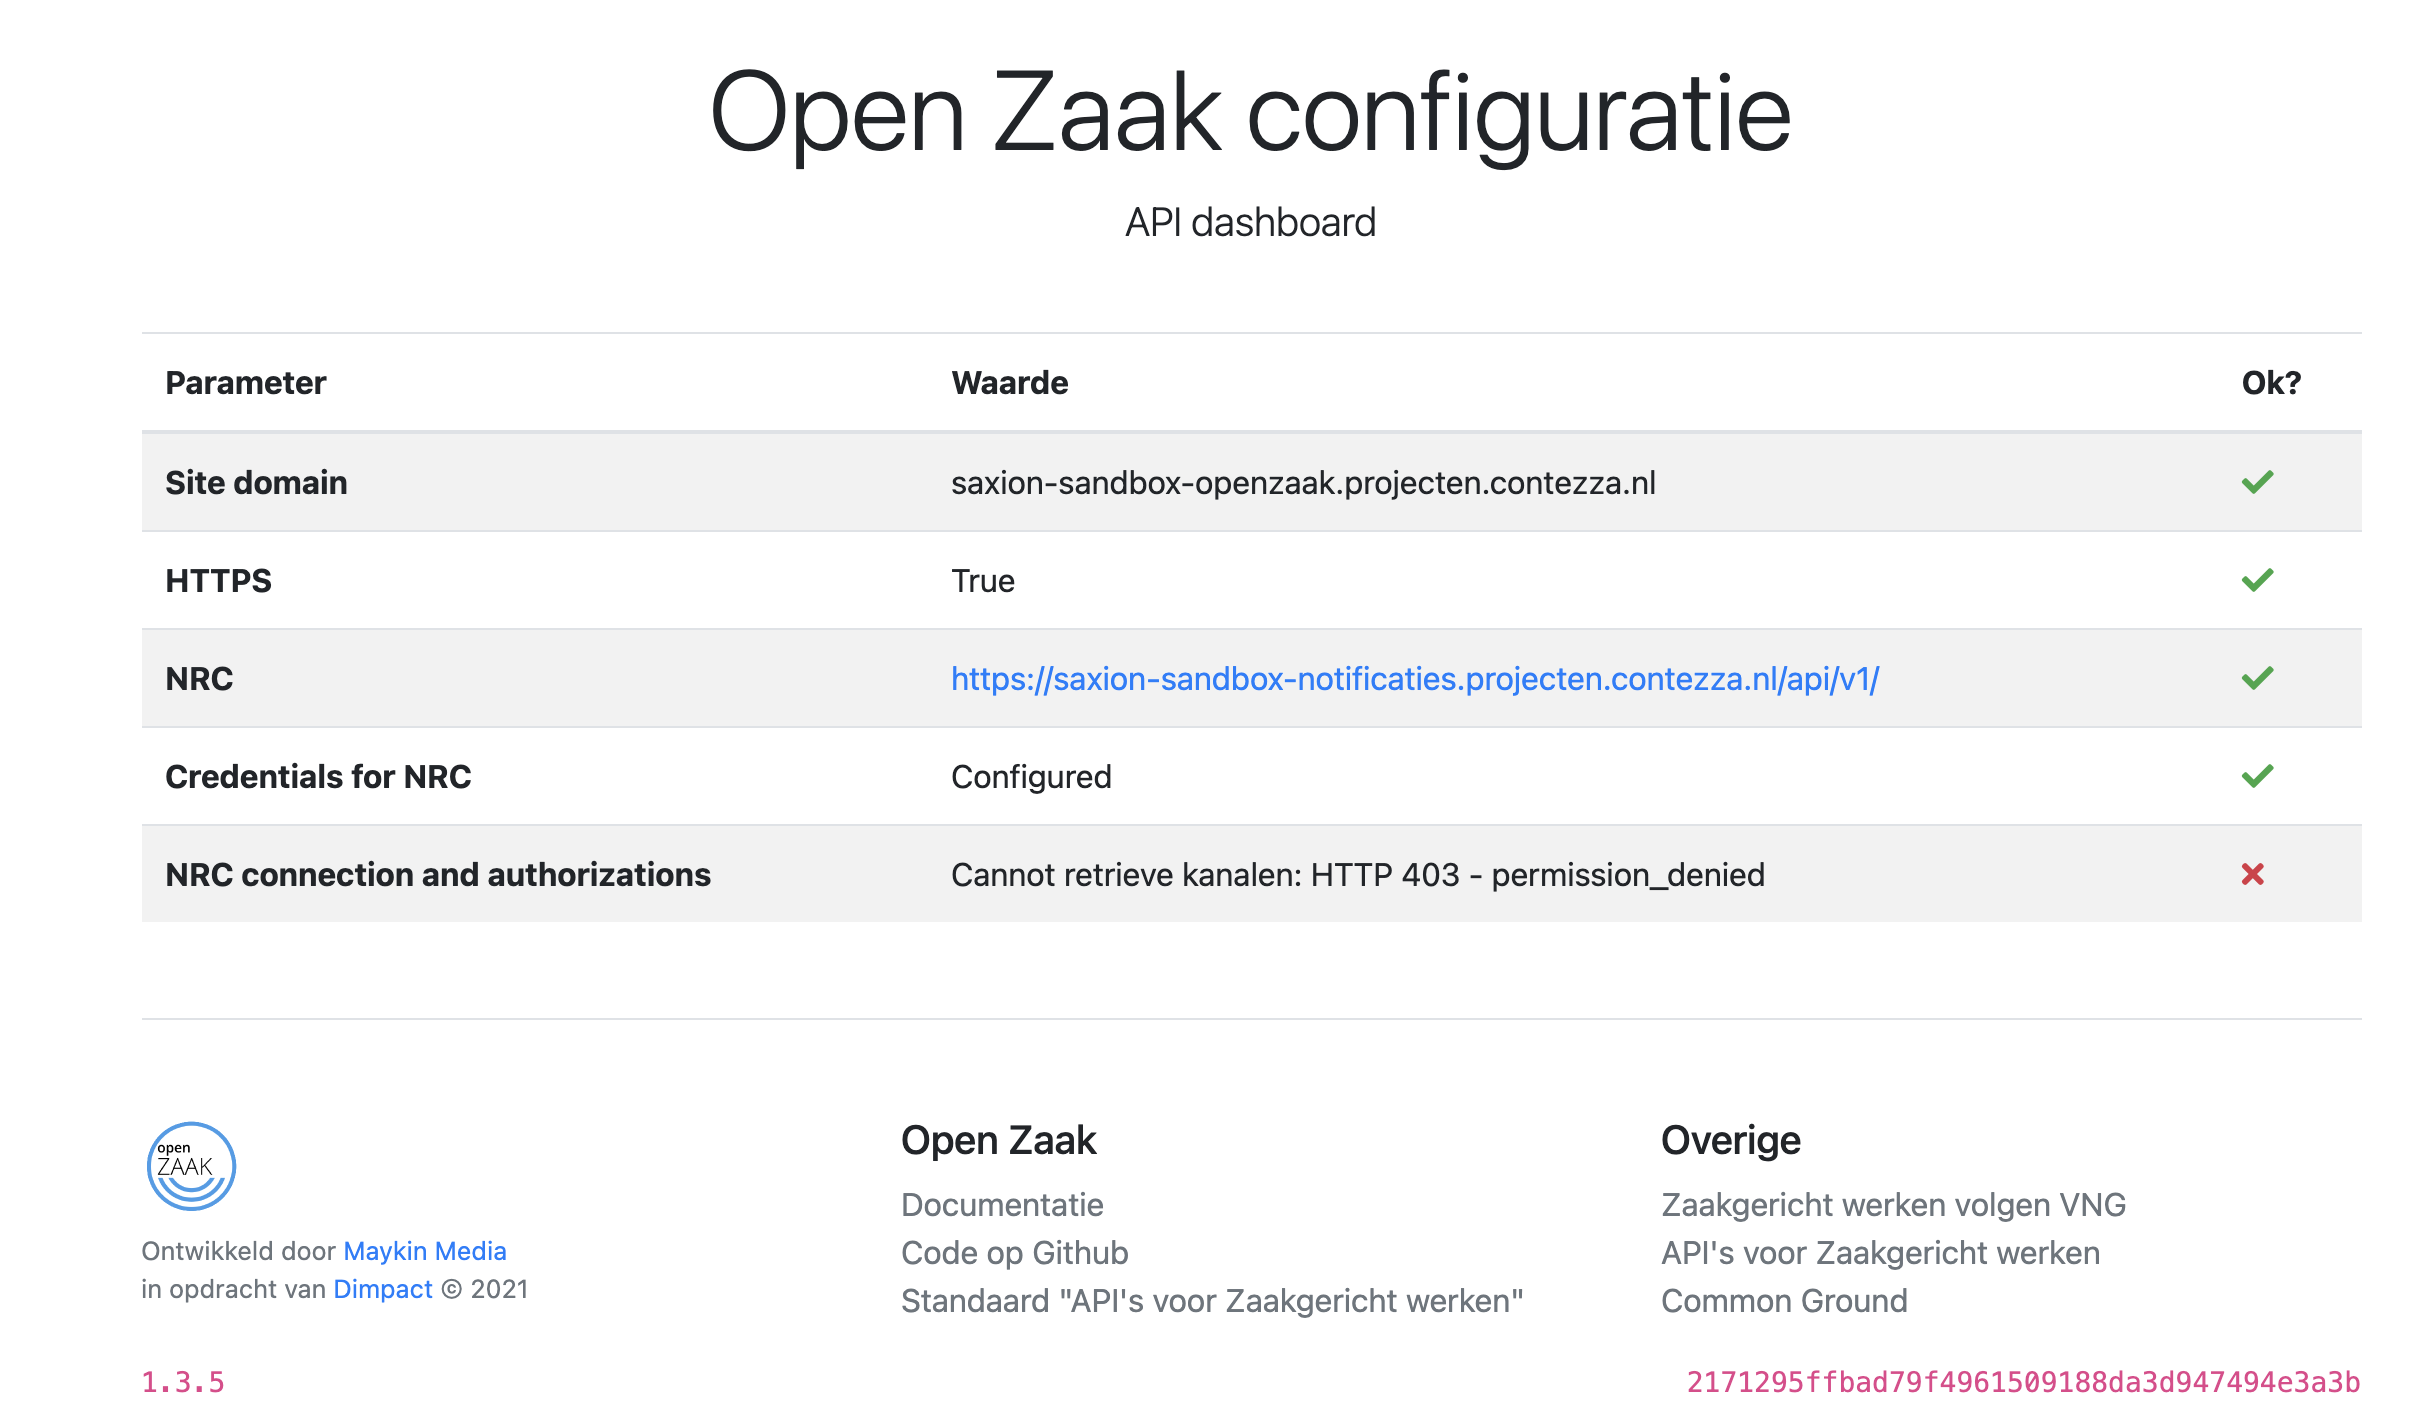Click the checkmark beside the NRC parameter label
This screenshot has height=1428, width=2432.
tap(2258, 677)
